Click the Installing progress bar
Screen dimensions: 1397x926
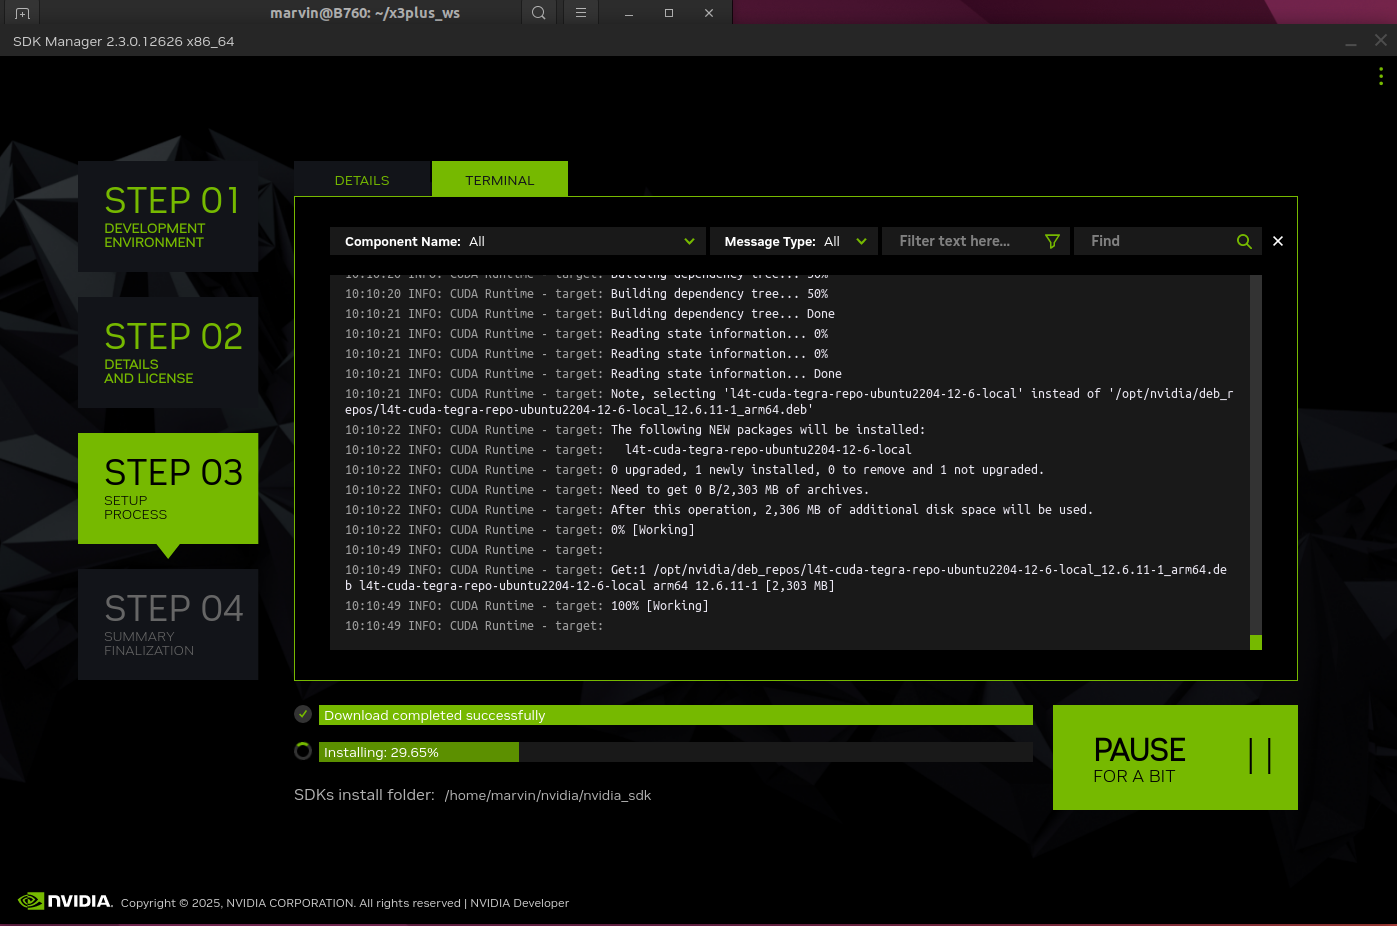click(x=675, y=752)
